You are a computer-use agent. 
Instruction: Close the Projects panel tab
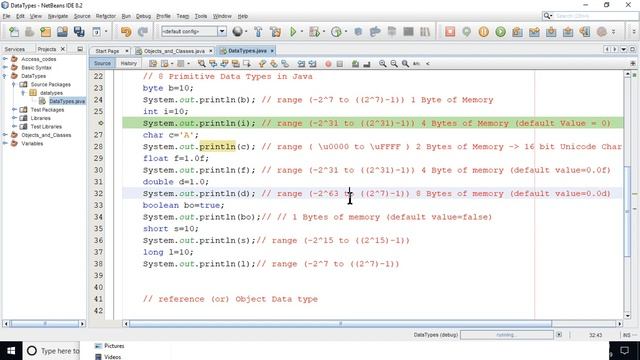(x=63, y=49)
